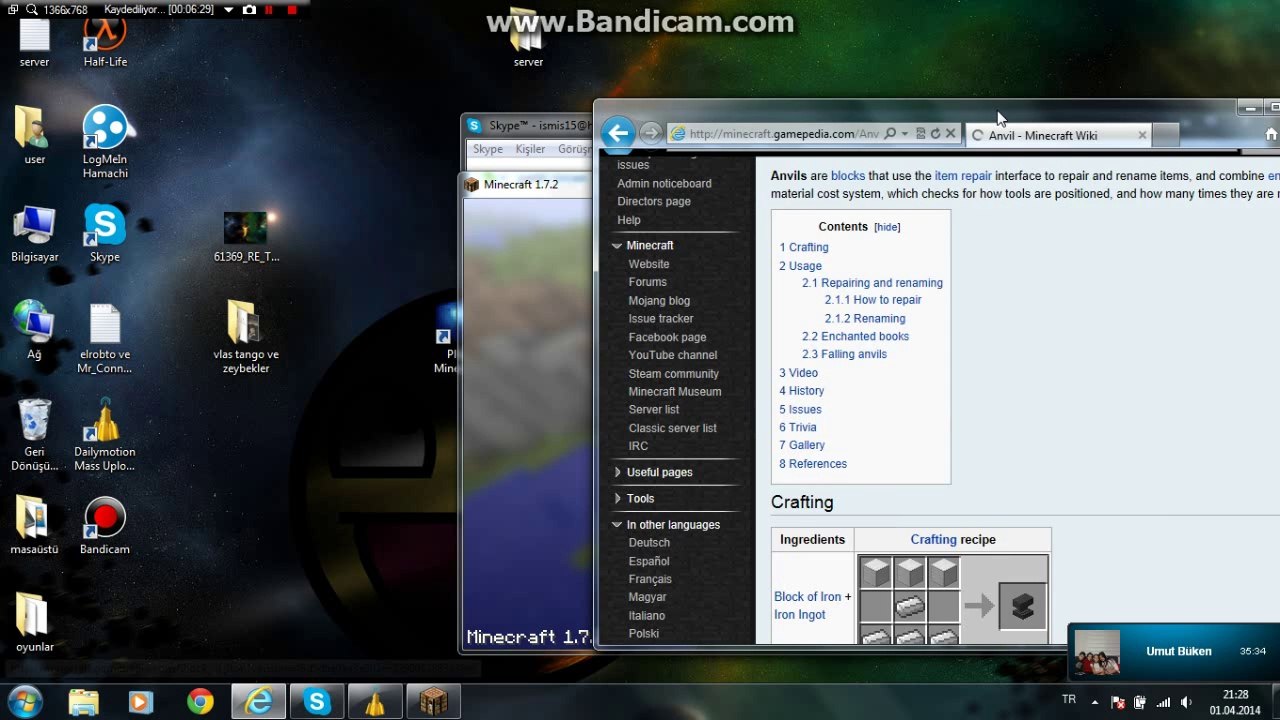Select the Ağ network desktop icon
Screen dimensions: 1280x720
[35, 330]
